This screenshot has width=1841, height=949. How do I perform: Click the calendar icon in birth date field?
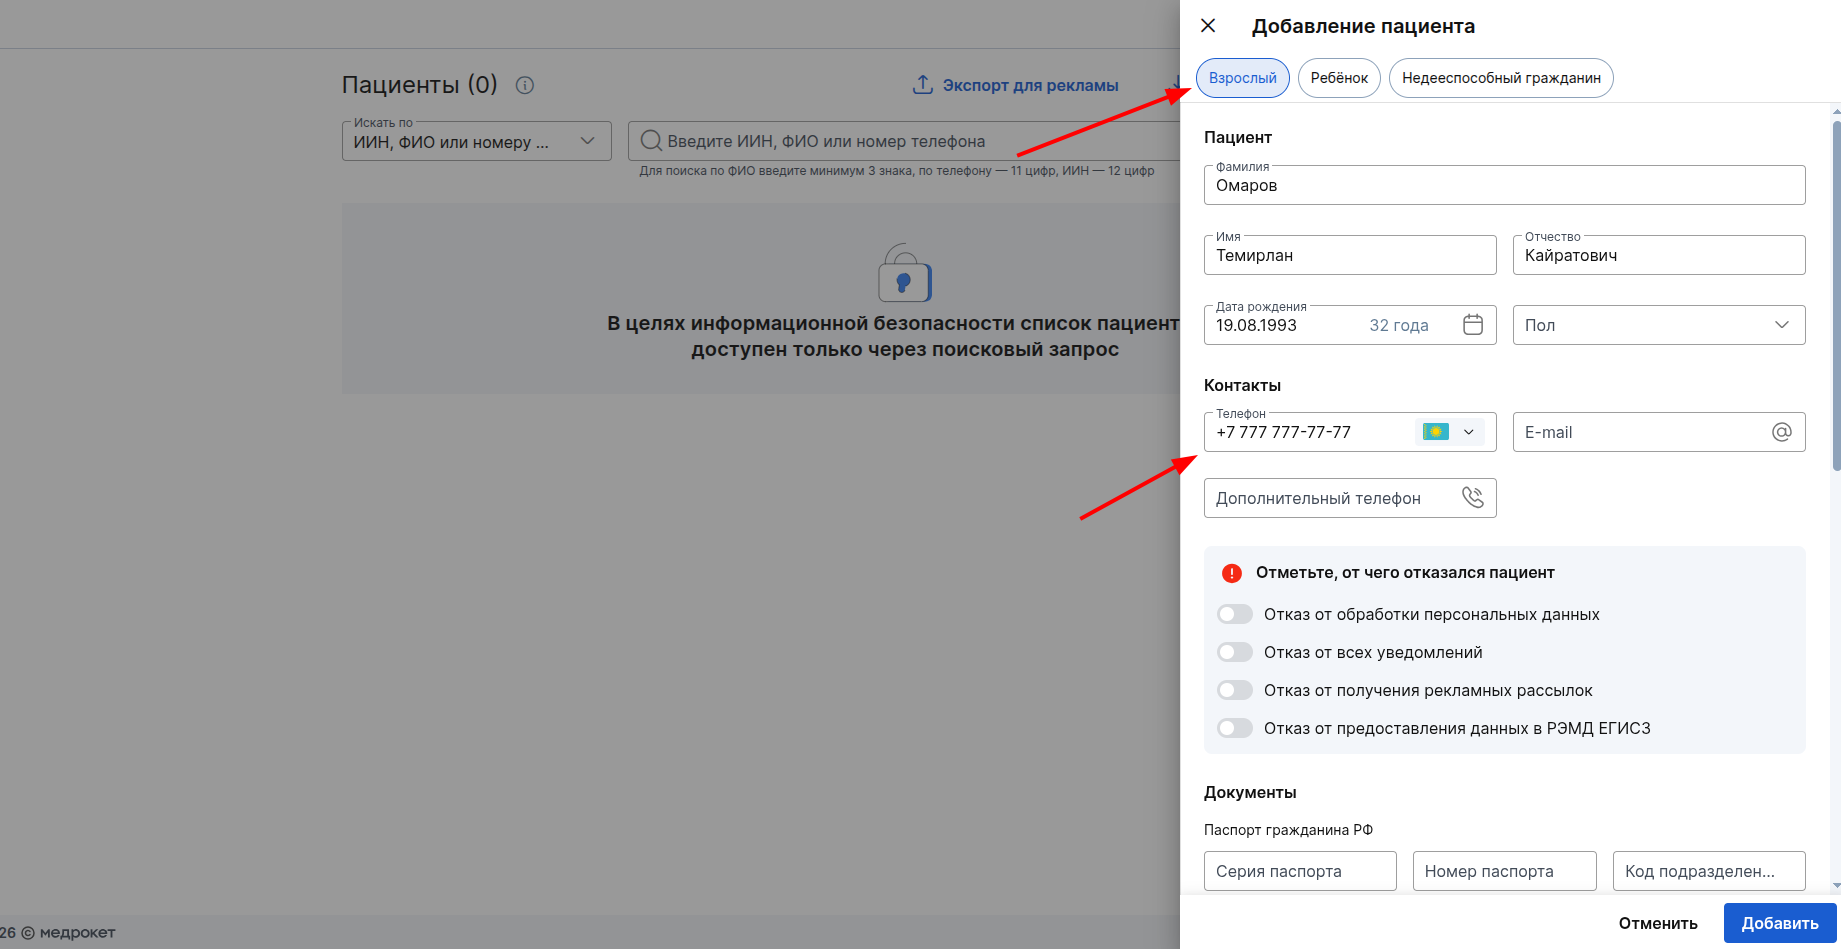point(1472,325)
